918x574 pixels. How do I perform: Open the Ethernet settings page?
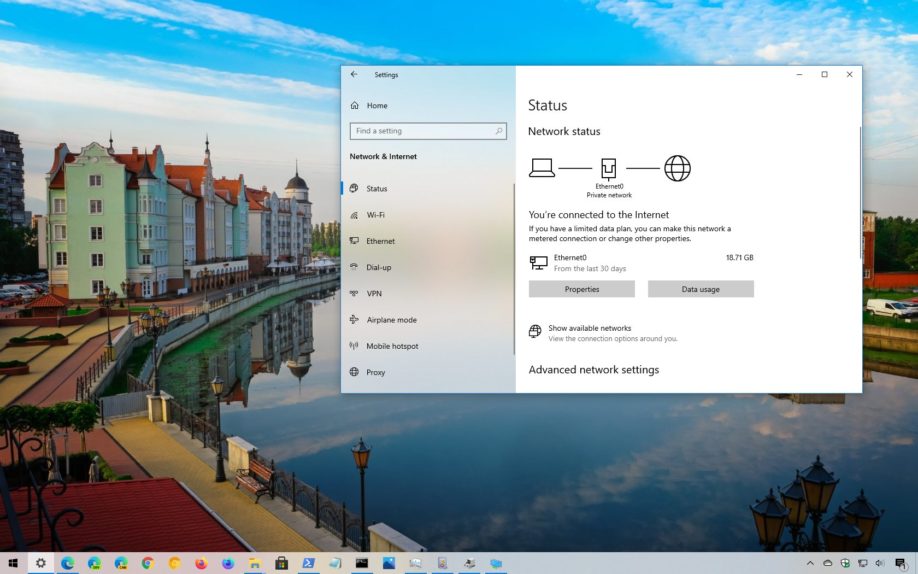pos(380,241)
